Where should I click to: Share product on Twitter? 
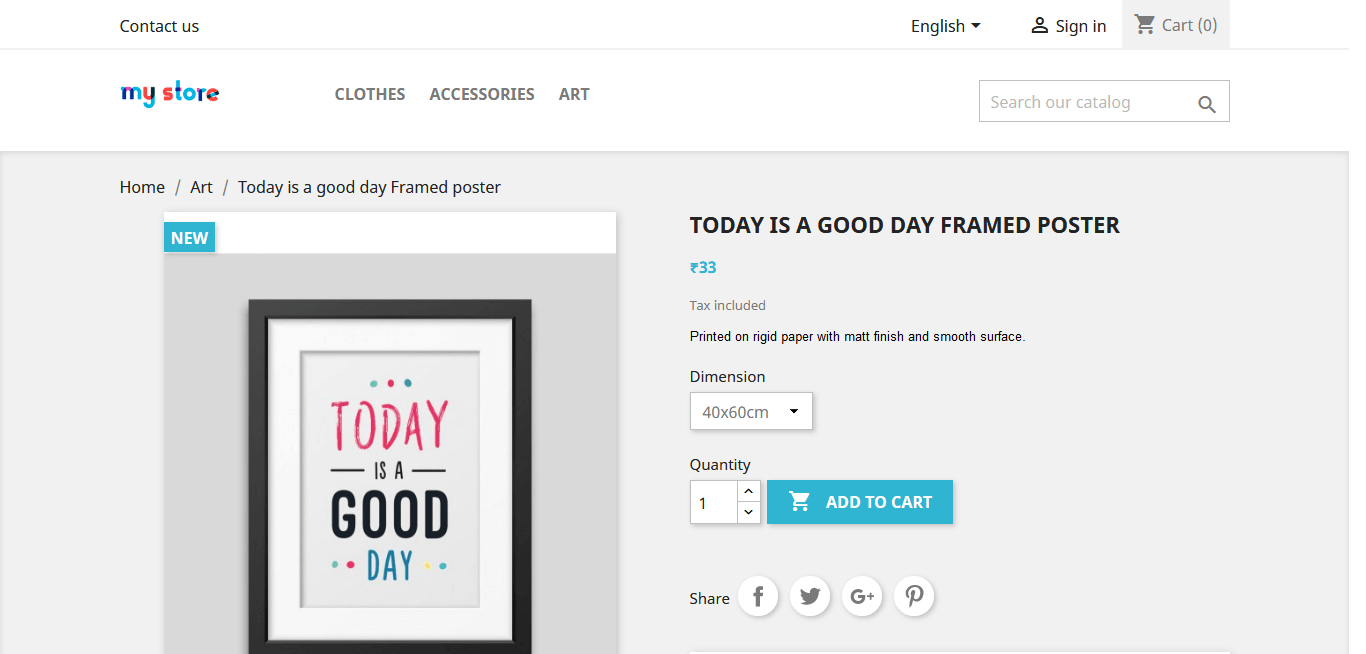pyautogui.click(x=810, y=597)
